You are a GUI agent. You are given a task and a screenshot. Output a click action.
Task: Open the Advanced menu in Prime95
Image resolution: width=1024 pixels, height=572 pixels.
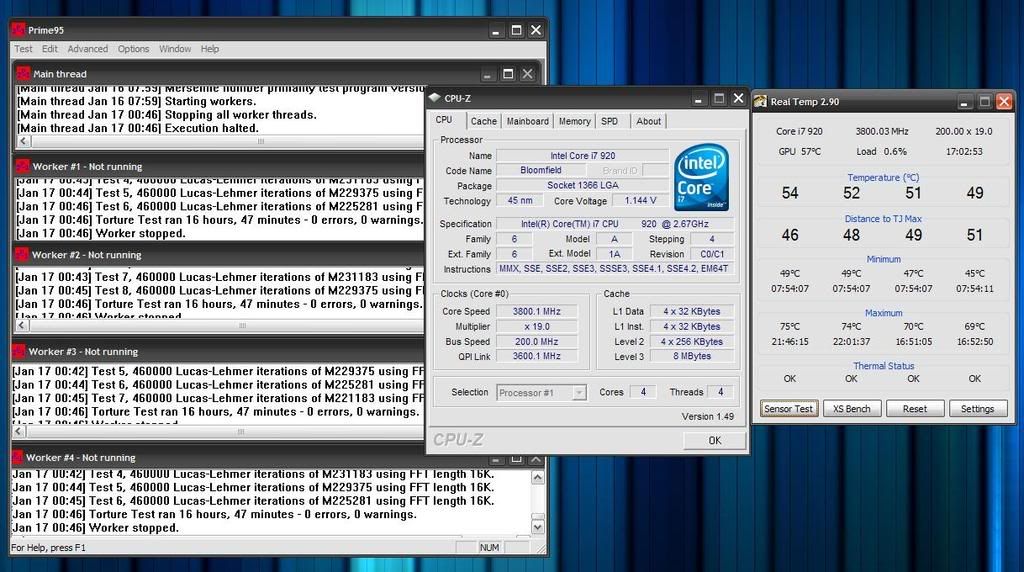pos(88,49)
